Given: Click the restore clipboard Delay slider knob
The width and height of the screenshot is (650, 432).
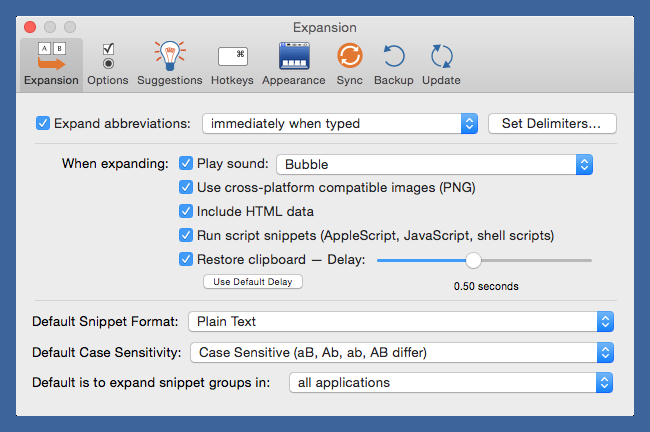Looking at the screenshot, I should click(x=473, y=260).
